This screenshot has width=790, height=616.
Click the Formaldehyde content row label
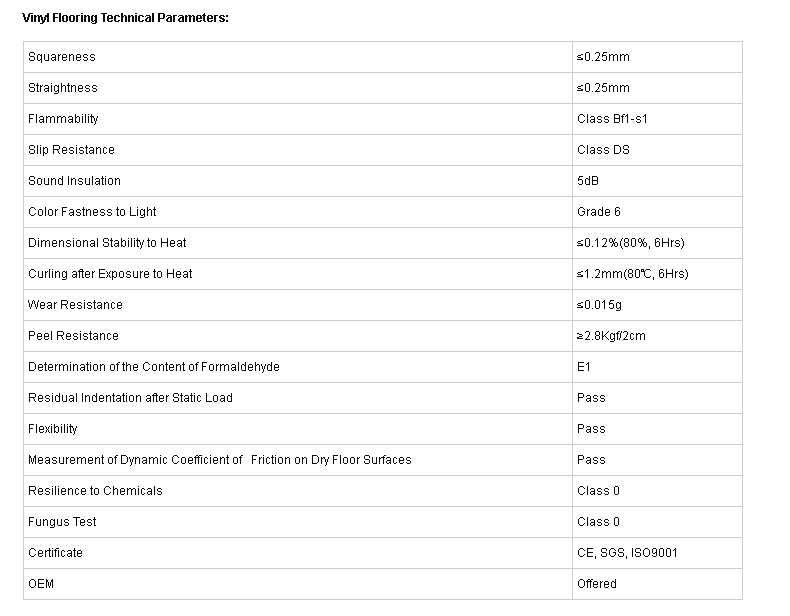[154, 367]
